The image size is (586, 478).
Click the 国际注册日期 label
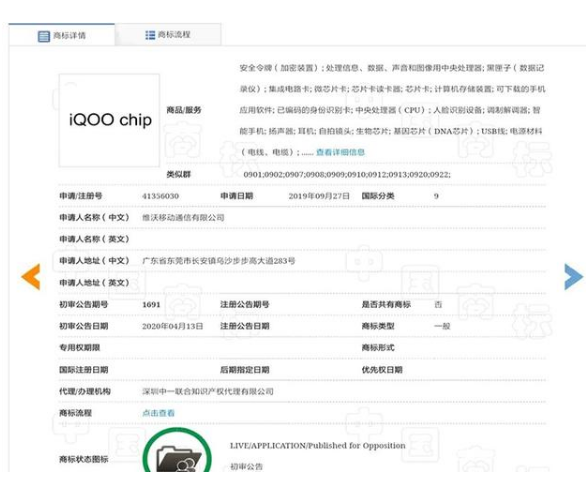84,370
